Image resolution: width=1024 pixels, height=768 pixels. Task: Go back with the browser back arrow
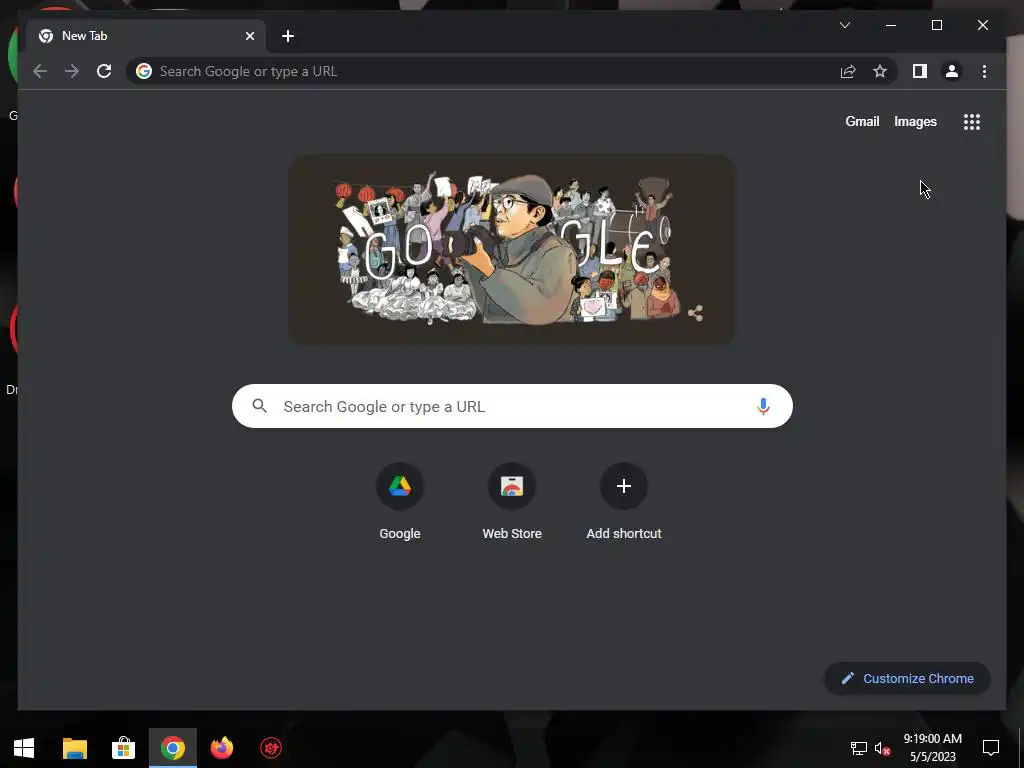click(40, 71)
